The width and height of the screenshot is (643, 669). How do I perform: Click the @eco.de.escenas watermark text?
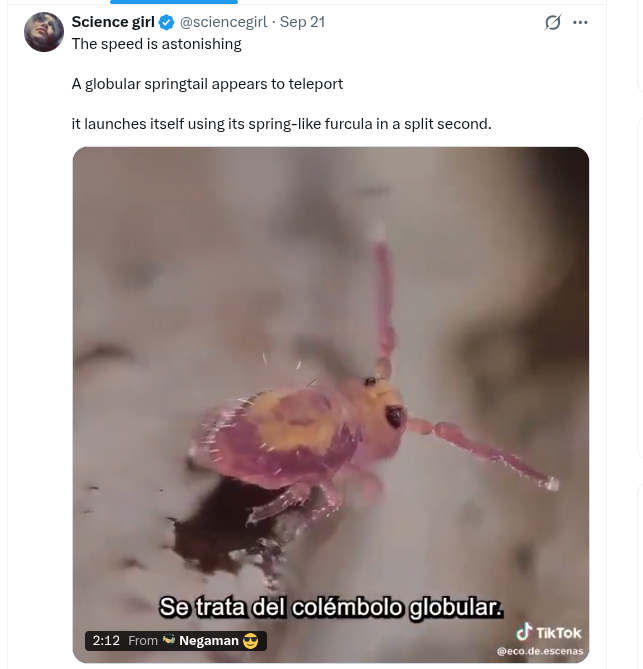tap(540, 651)
